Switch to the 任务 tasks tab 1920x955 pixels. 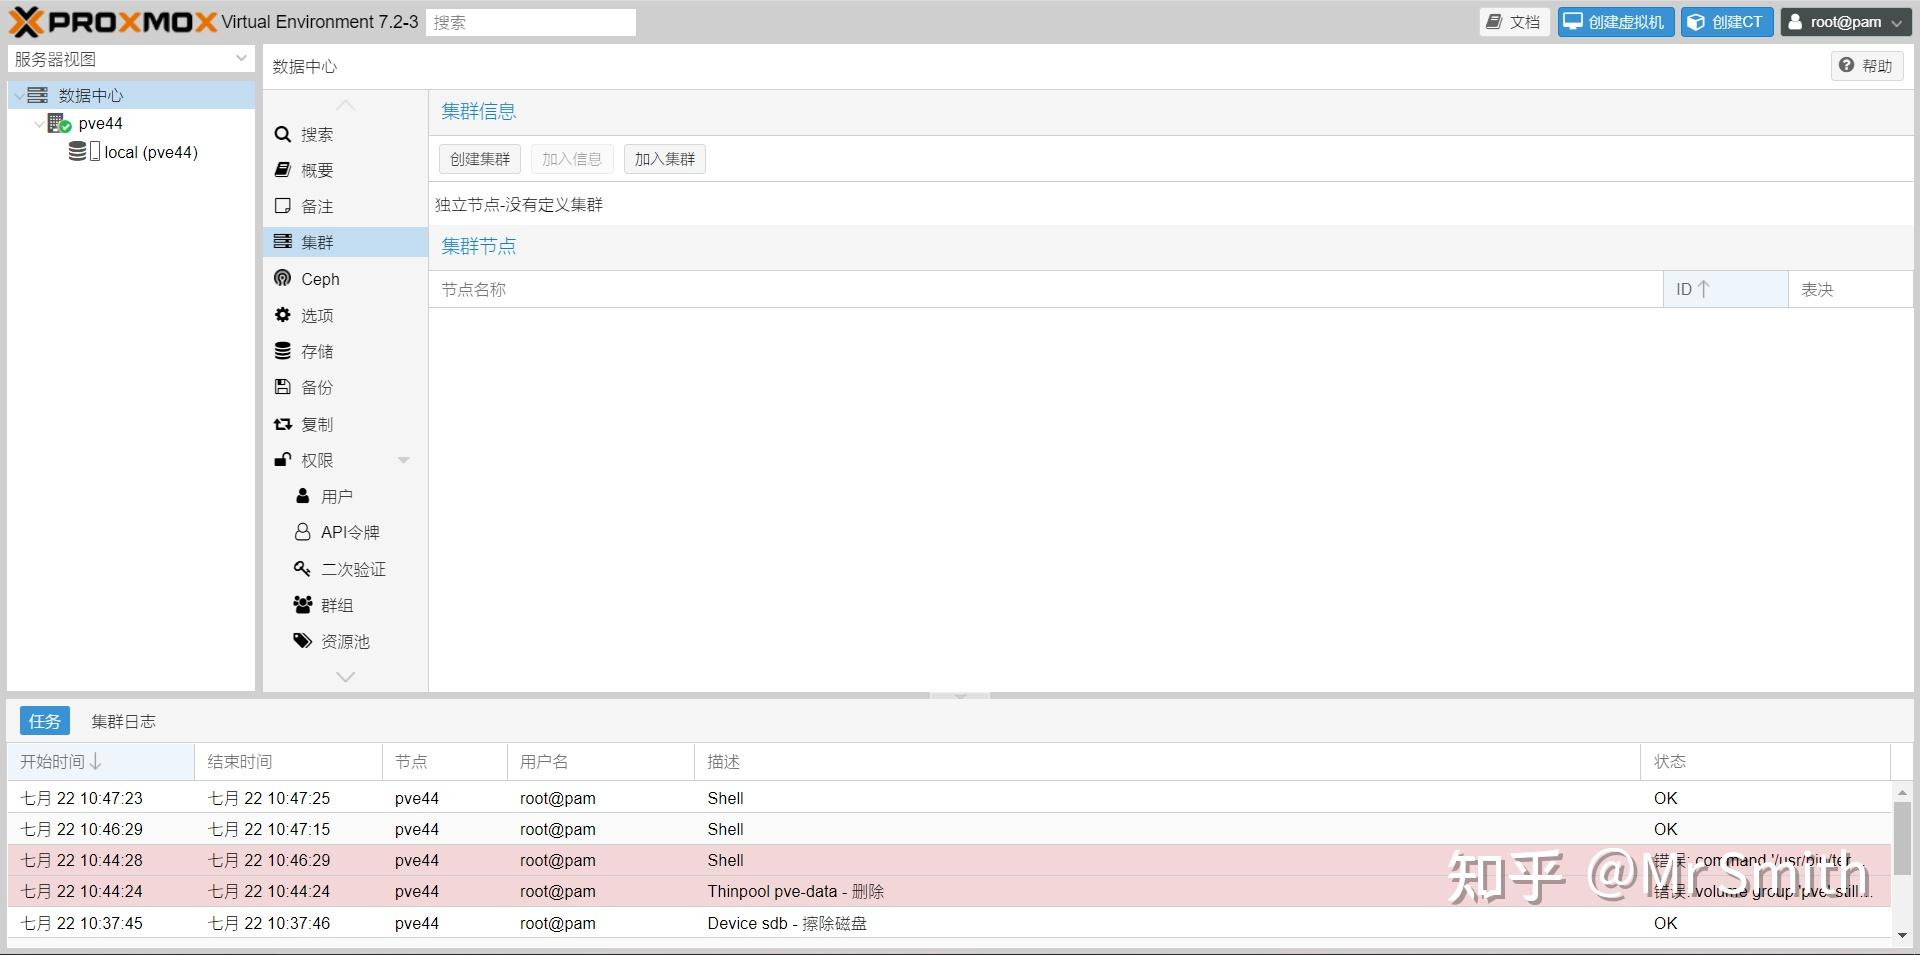pyautogui.click(x=44, y=720)
